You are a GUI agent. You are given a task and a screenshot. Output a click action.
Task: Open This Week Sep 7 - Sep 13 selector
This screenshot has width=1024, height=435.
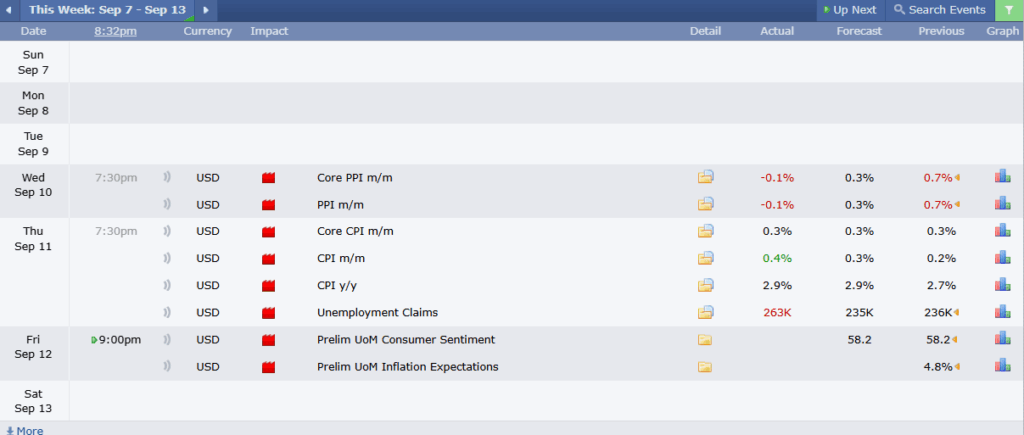107,10
